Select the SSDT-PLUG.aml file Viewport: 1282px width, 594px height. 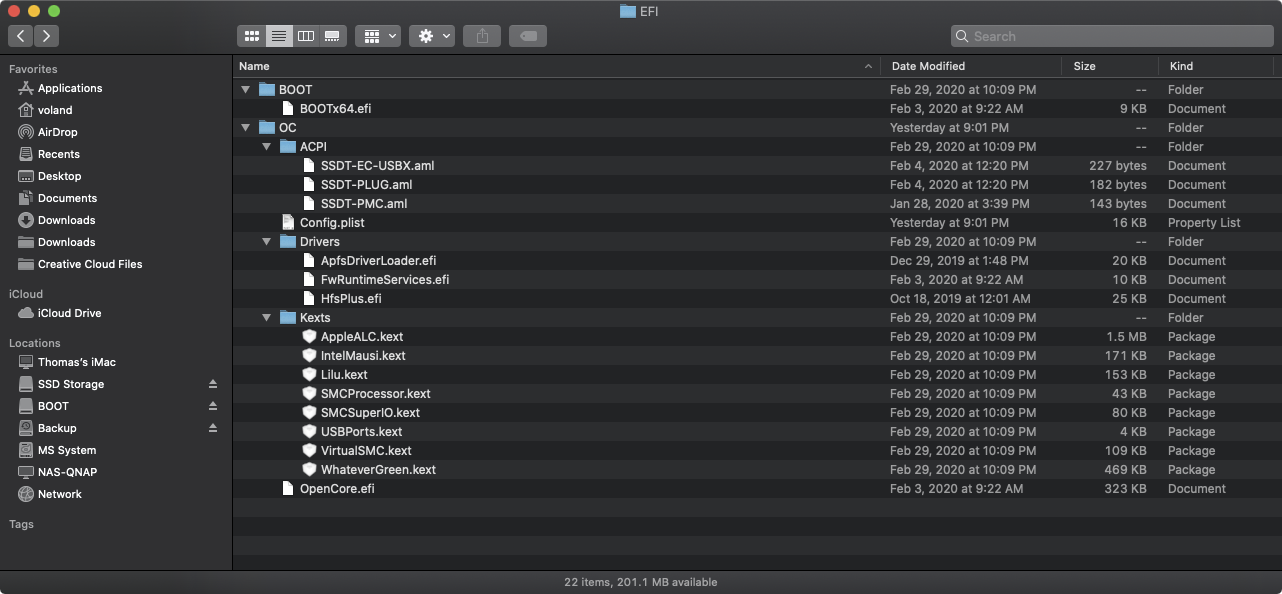coord(757,185)
